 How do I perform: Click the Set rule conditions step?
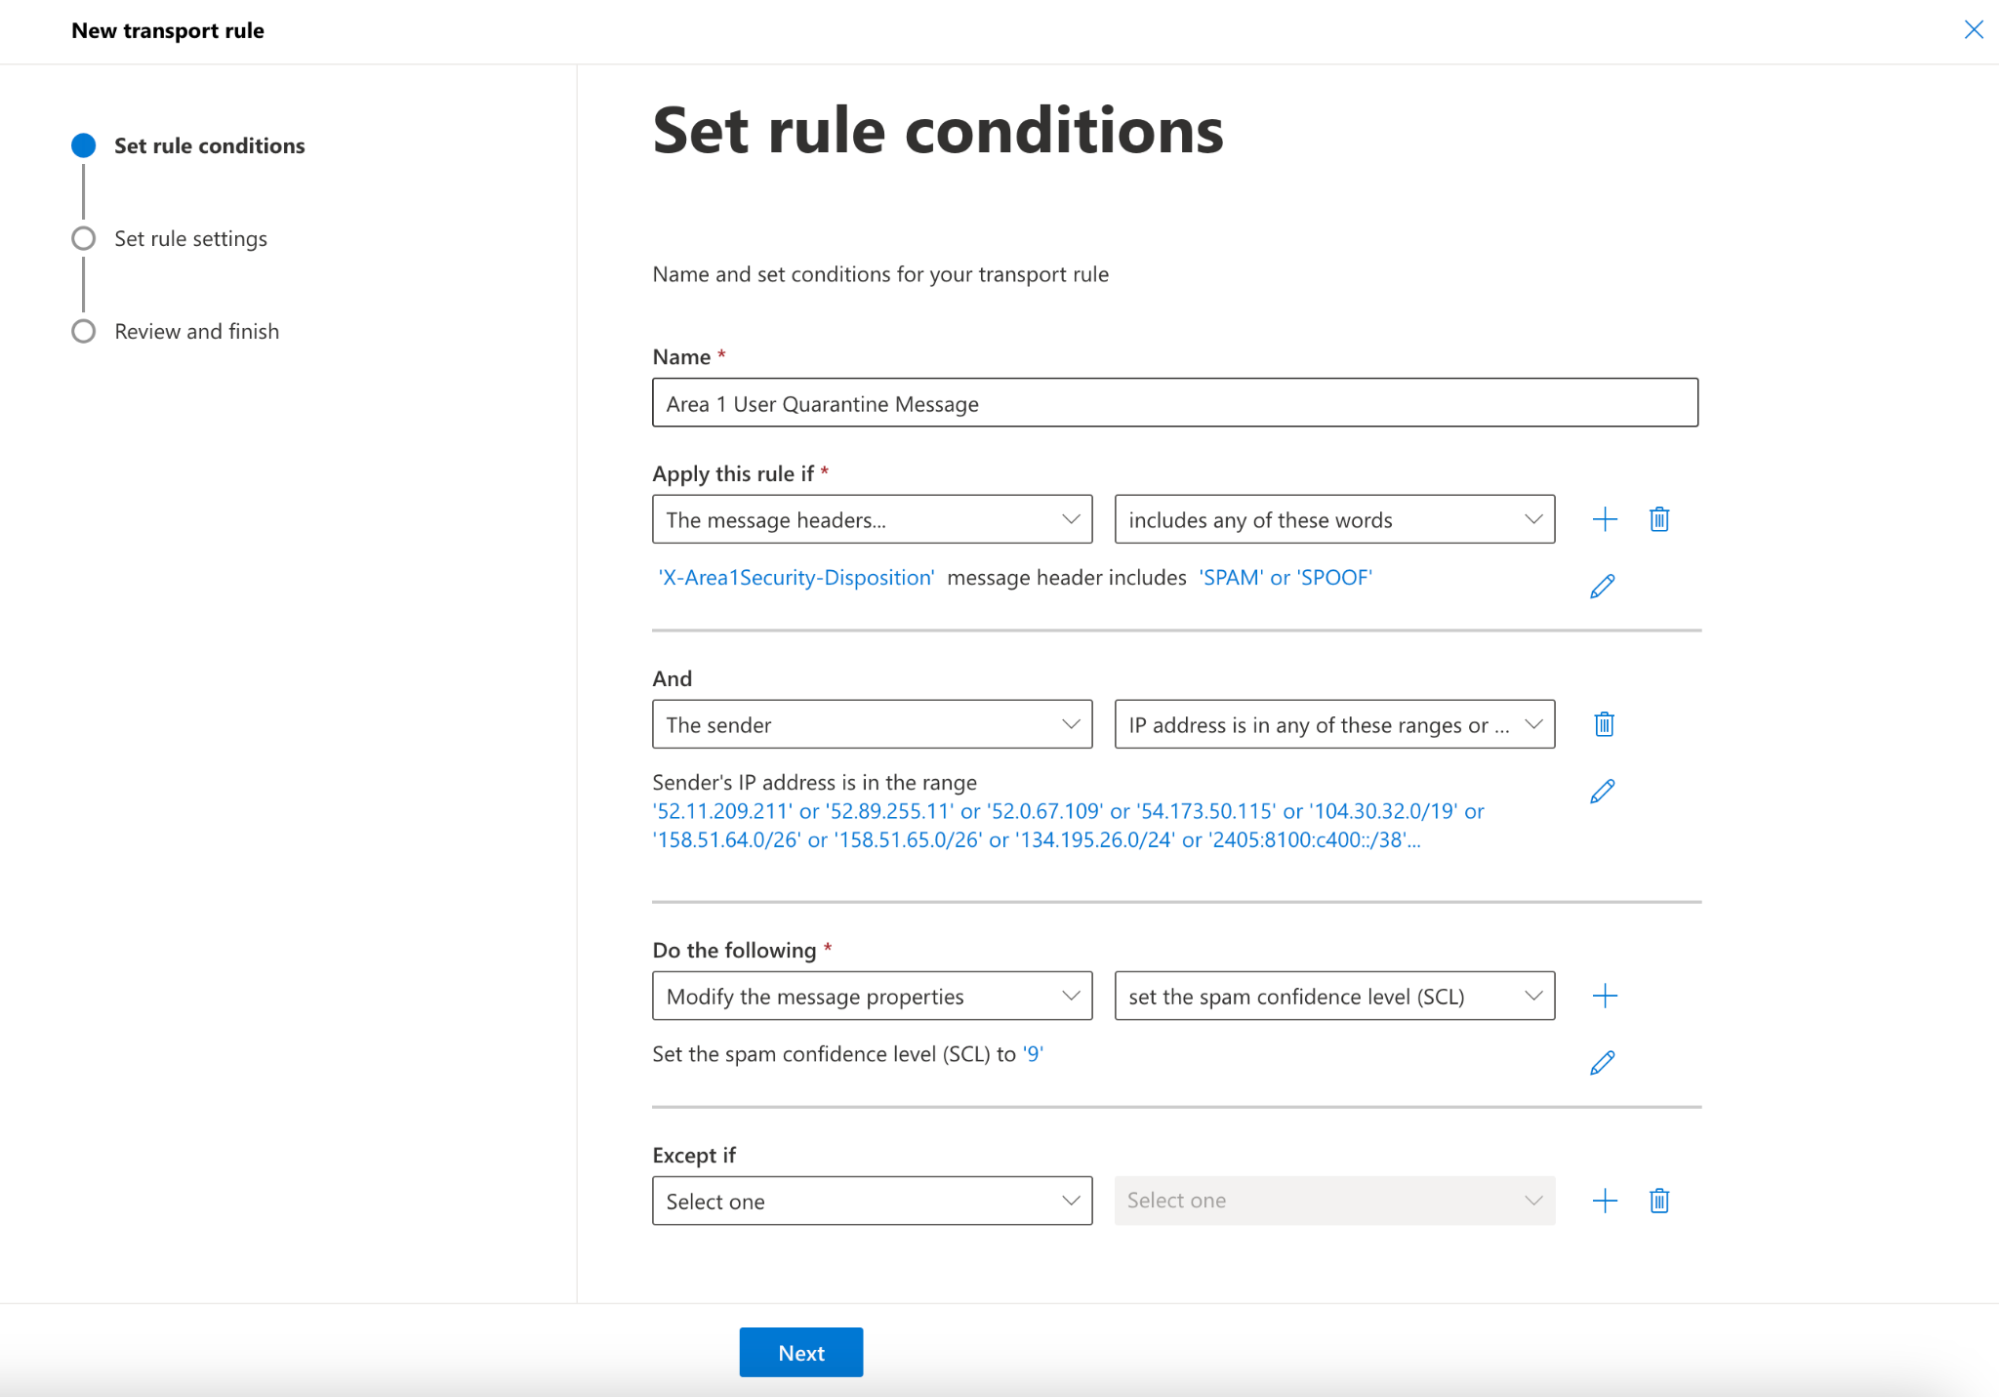click(x=210, y=144)
